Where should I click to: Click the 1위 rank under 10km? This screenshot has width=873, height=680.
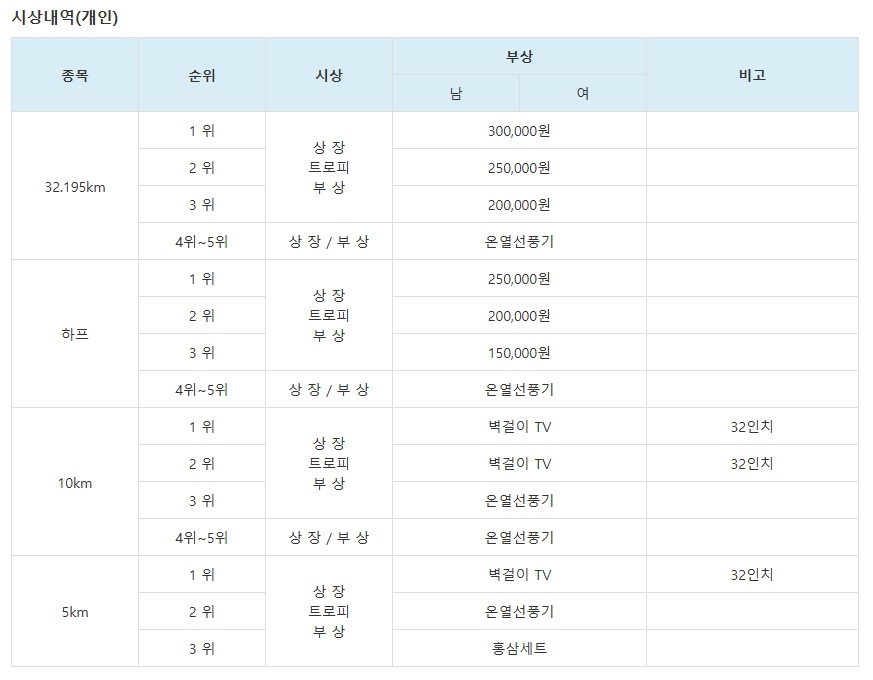tap(202, 427)
